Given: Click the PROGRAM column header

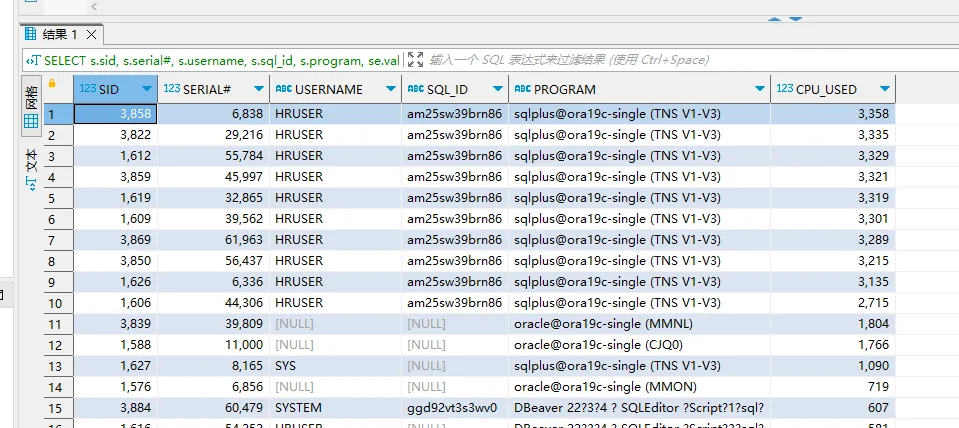Looking at the screenshot, I should 639,89.
